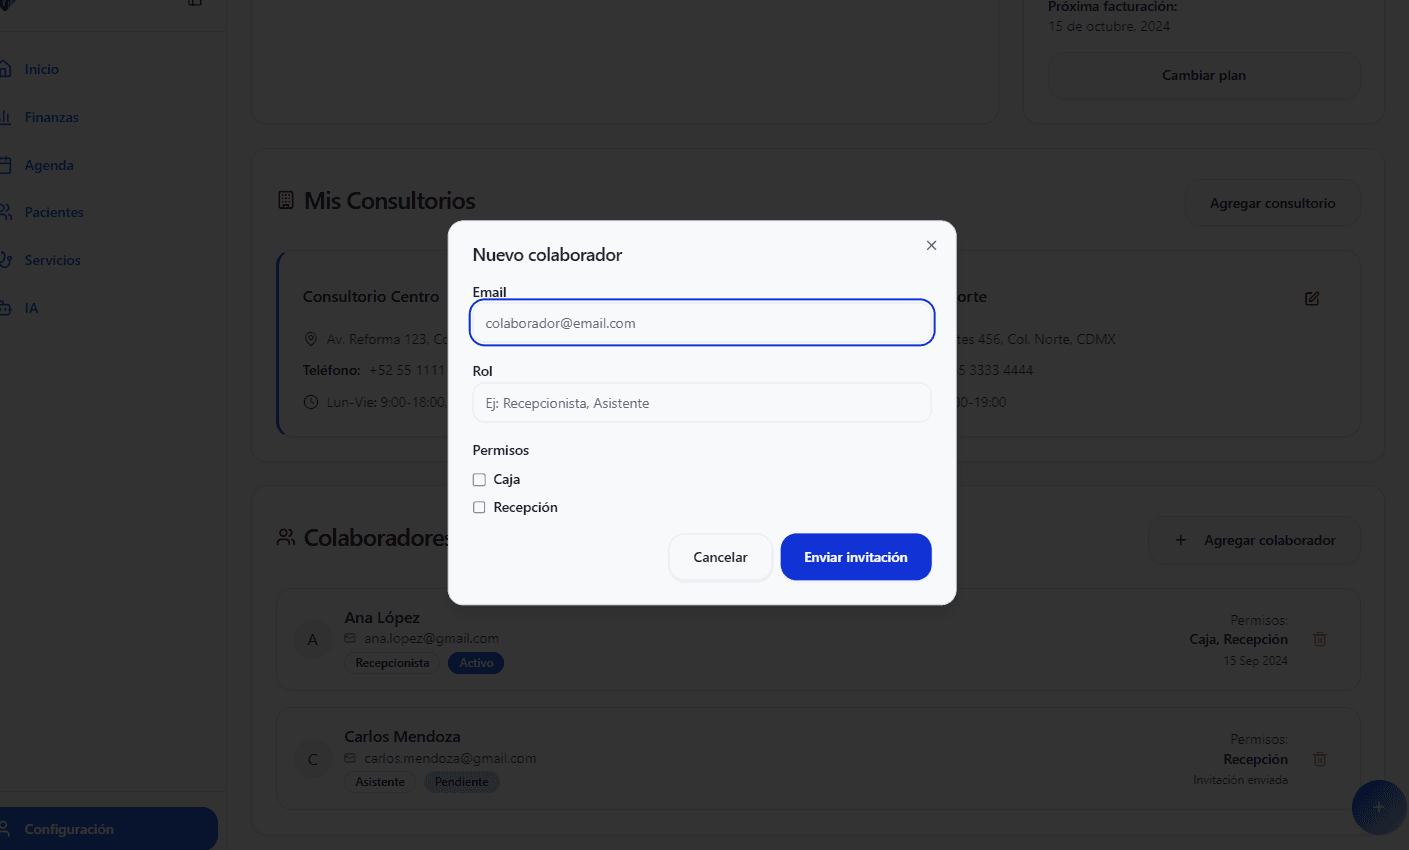The image size is (1409, 850).
Task: Remove Carlos Mendoza using trash icon
Action: (x=1320, y=759)
